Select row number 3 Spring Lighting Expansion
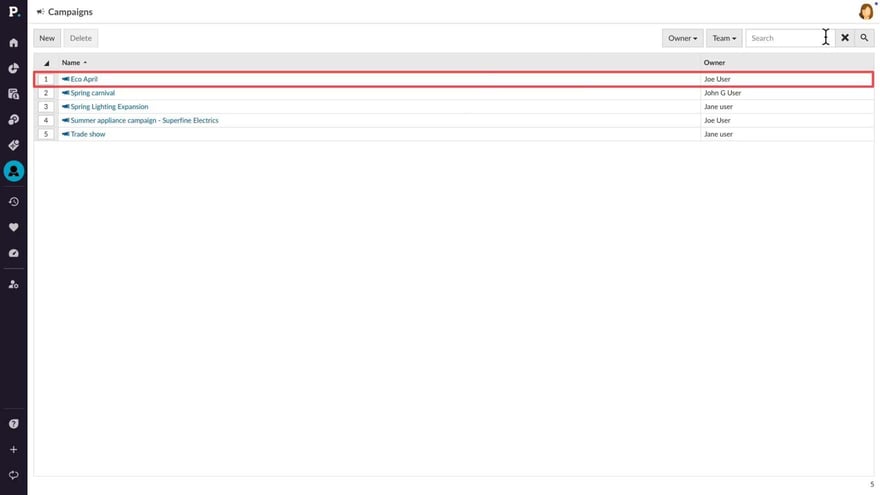880x495 pixels. 46,107
